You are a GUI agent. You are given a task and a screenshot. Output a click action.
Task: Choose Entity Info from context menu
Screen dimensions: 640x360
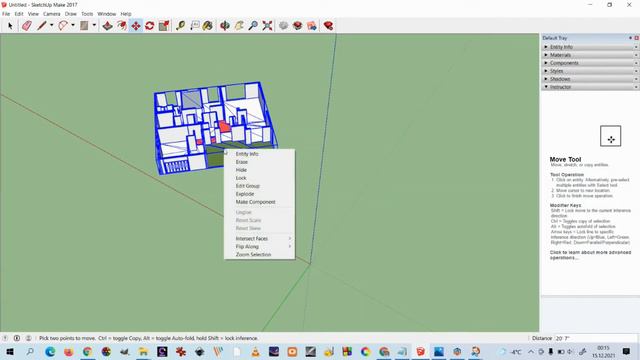(260, 154)
